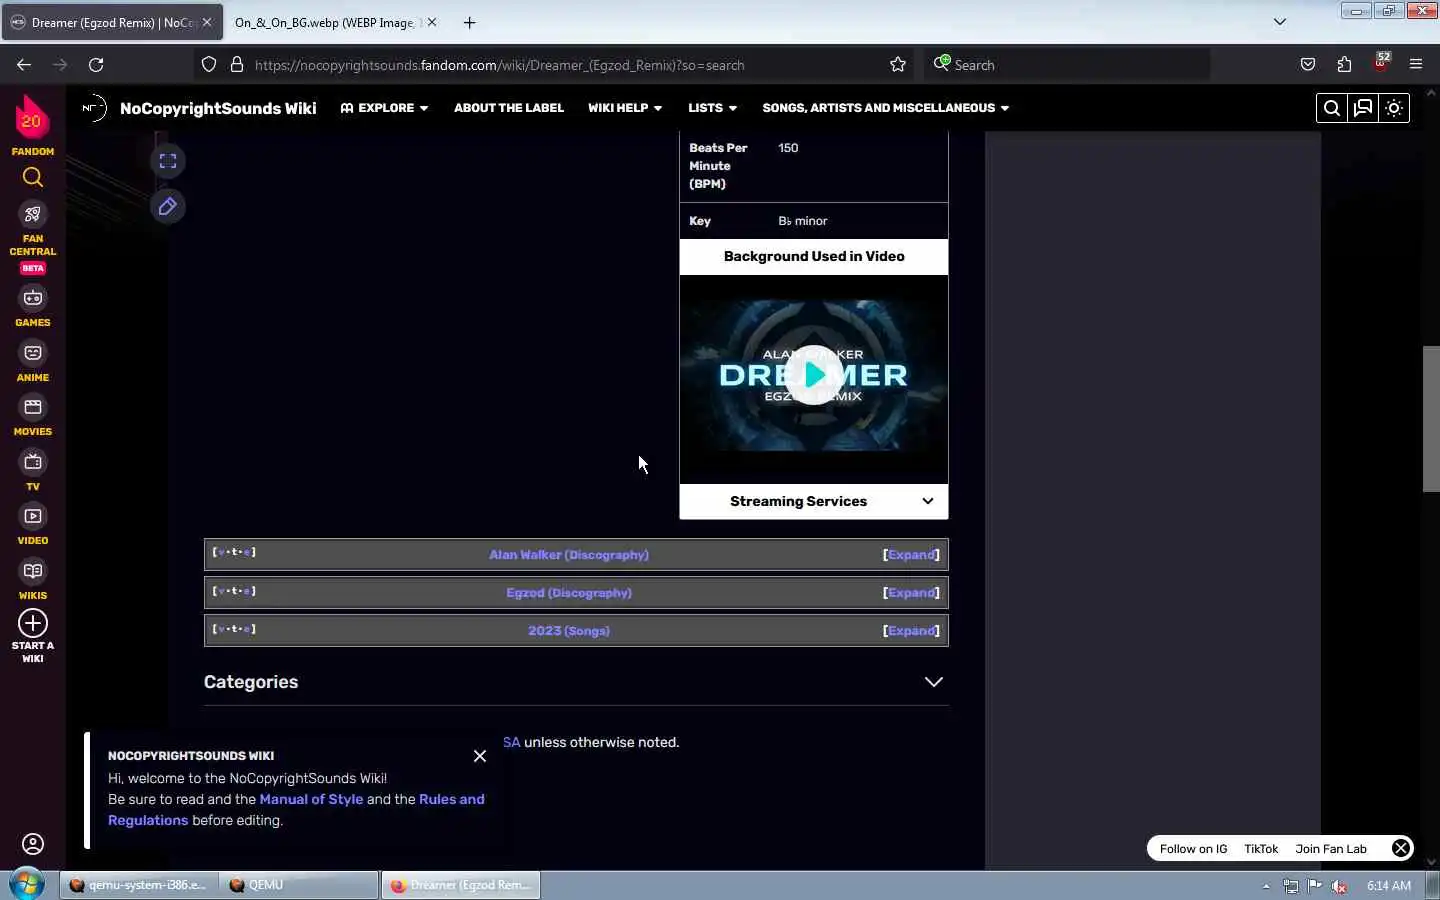Click the page vertical scrollbar thumb
The height and width of the screenshot is (900, 1440).
1431,419
